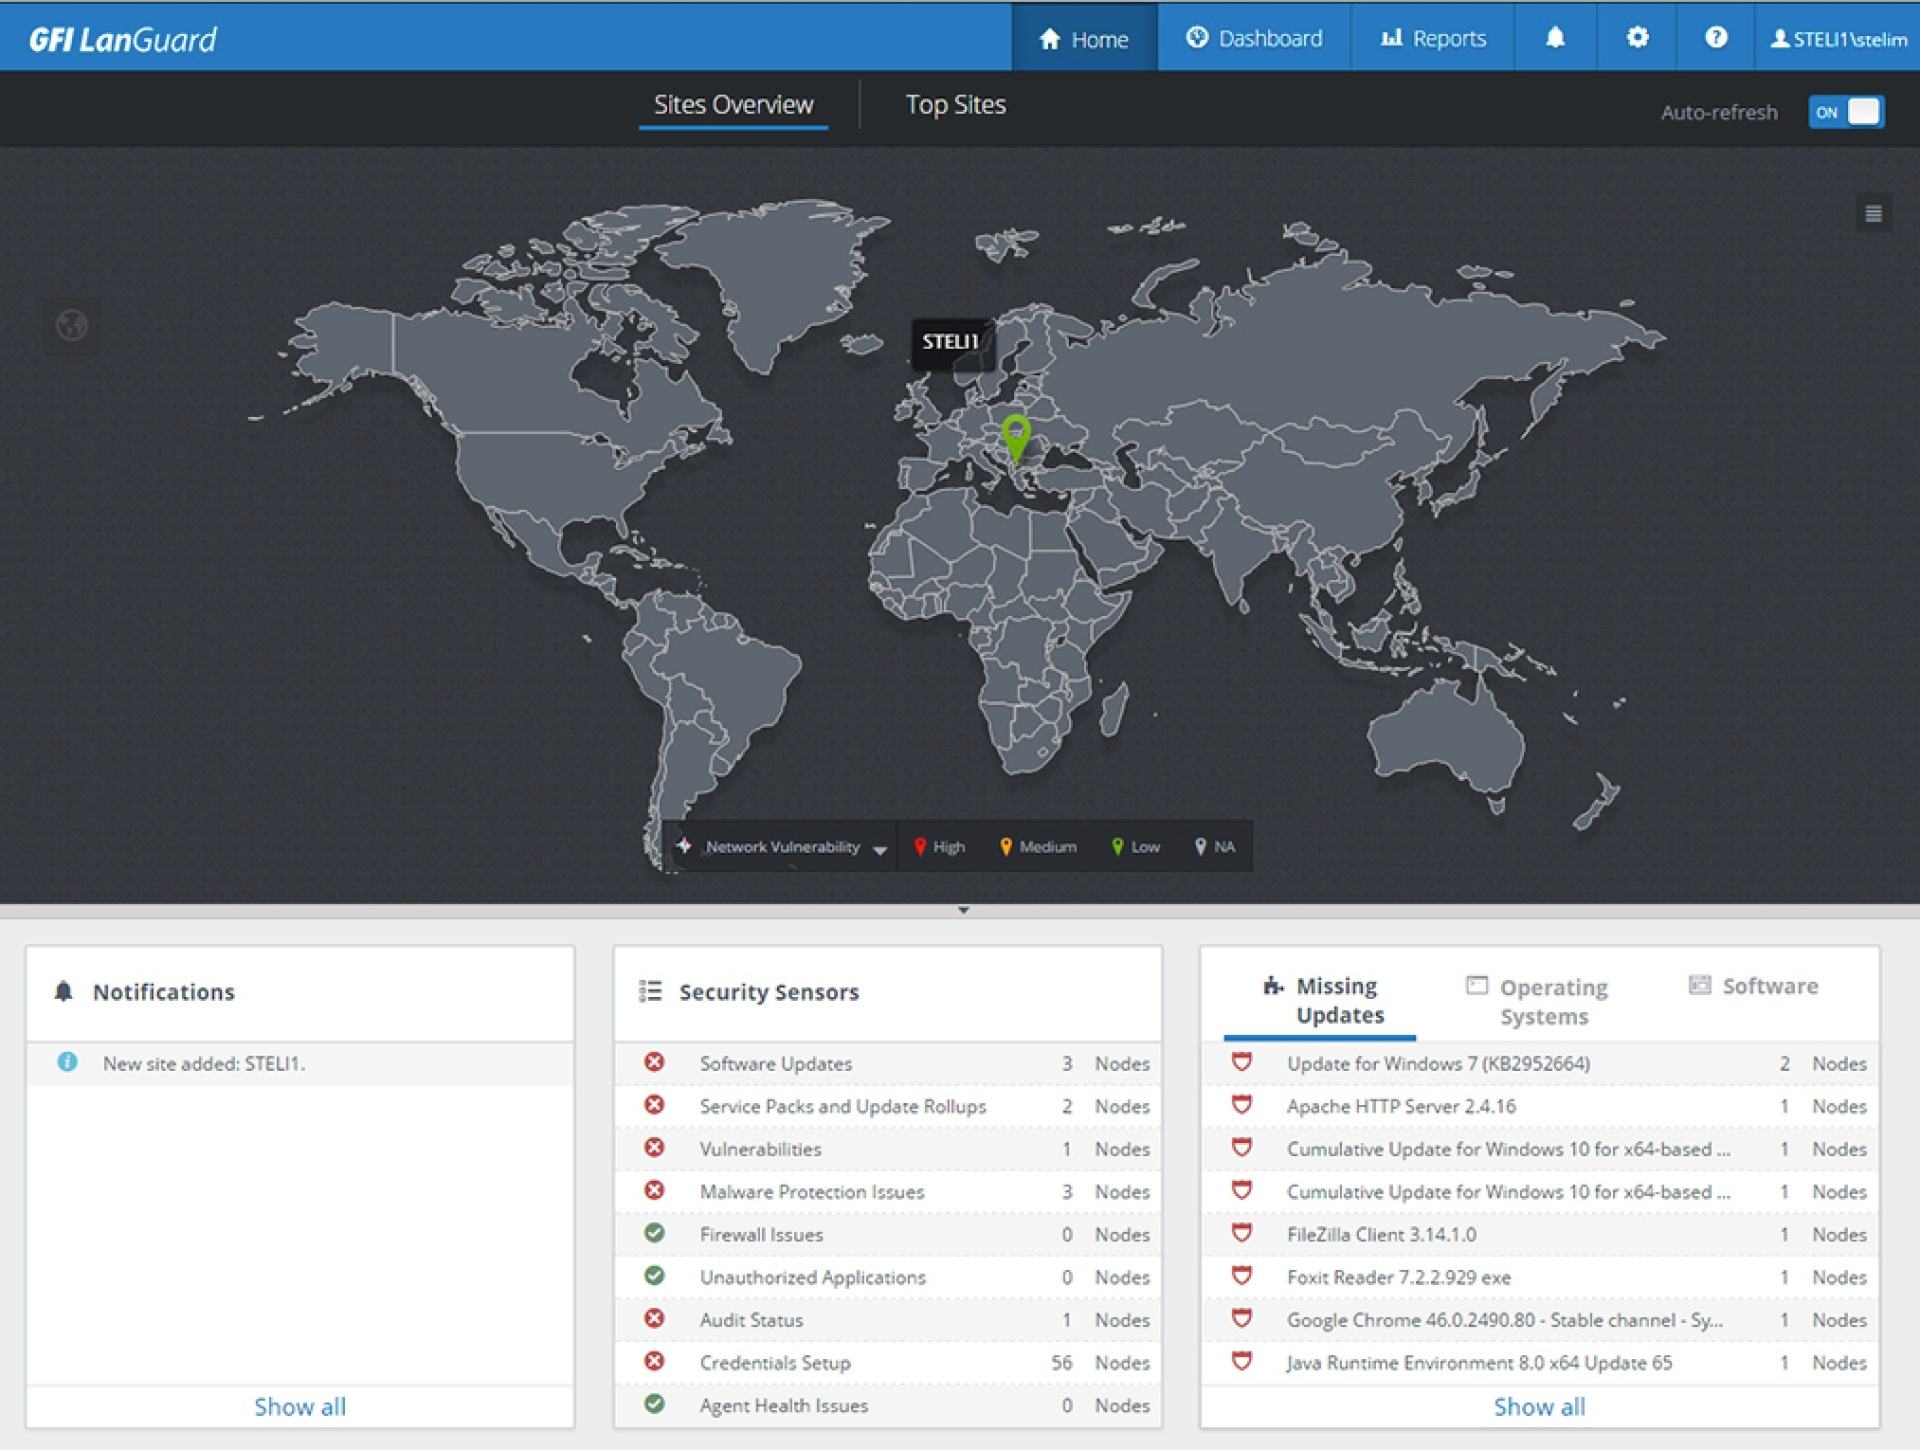Collapse the map panel with arrow

pyautogui.click(x=963, y=910)
